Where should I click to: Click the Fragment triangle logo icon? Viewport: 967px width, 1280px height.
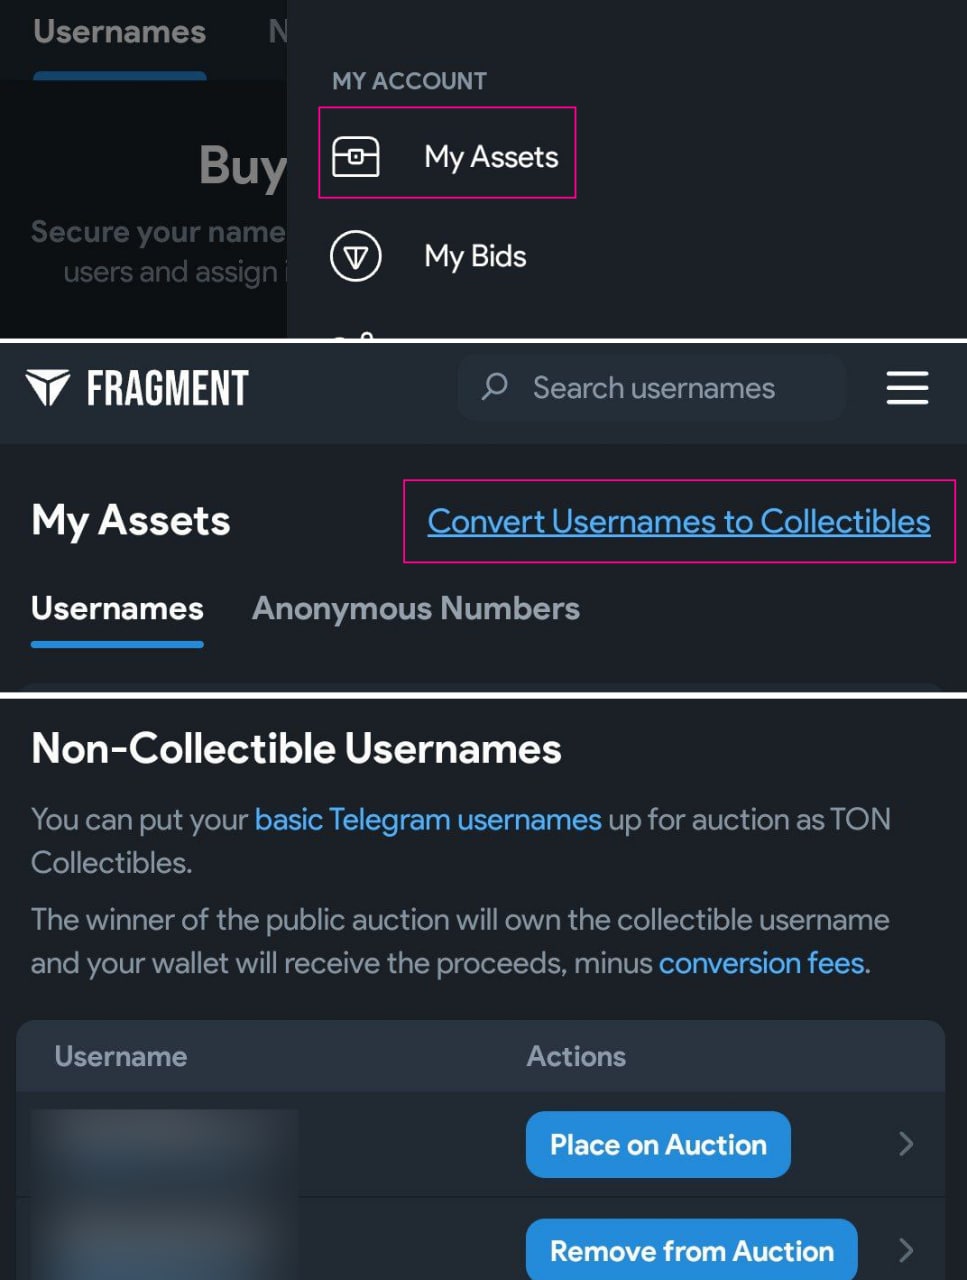pos(48,388)
